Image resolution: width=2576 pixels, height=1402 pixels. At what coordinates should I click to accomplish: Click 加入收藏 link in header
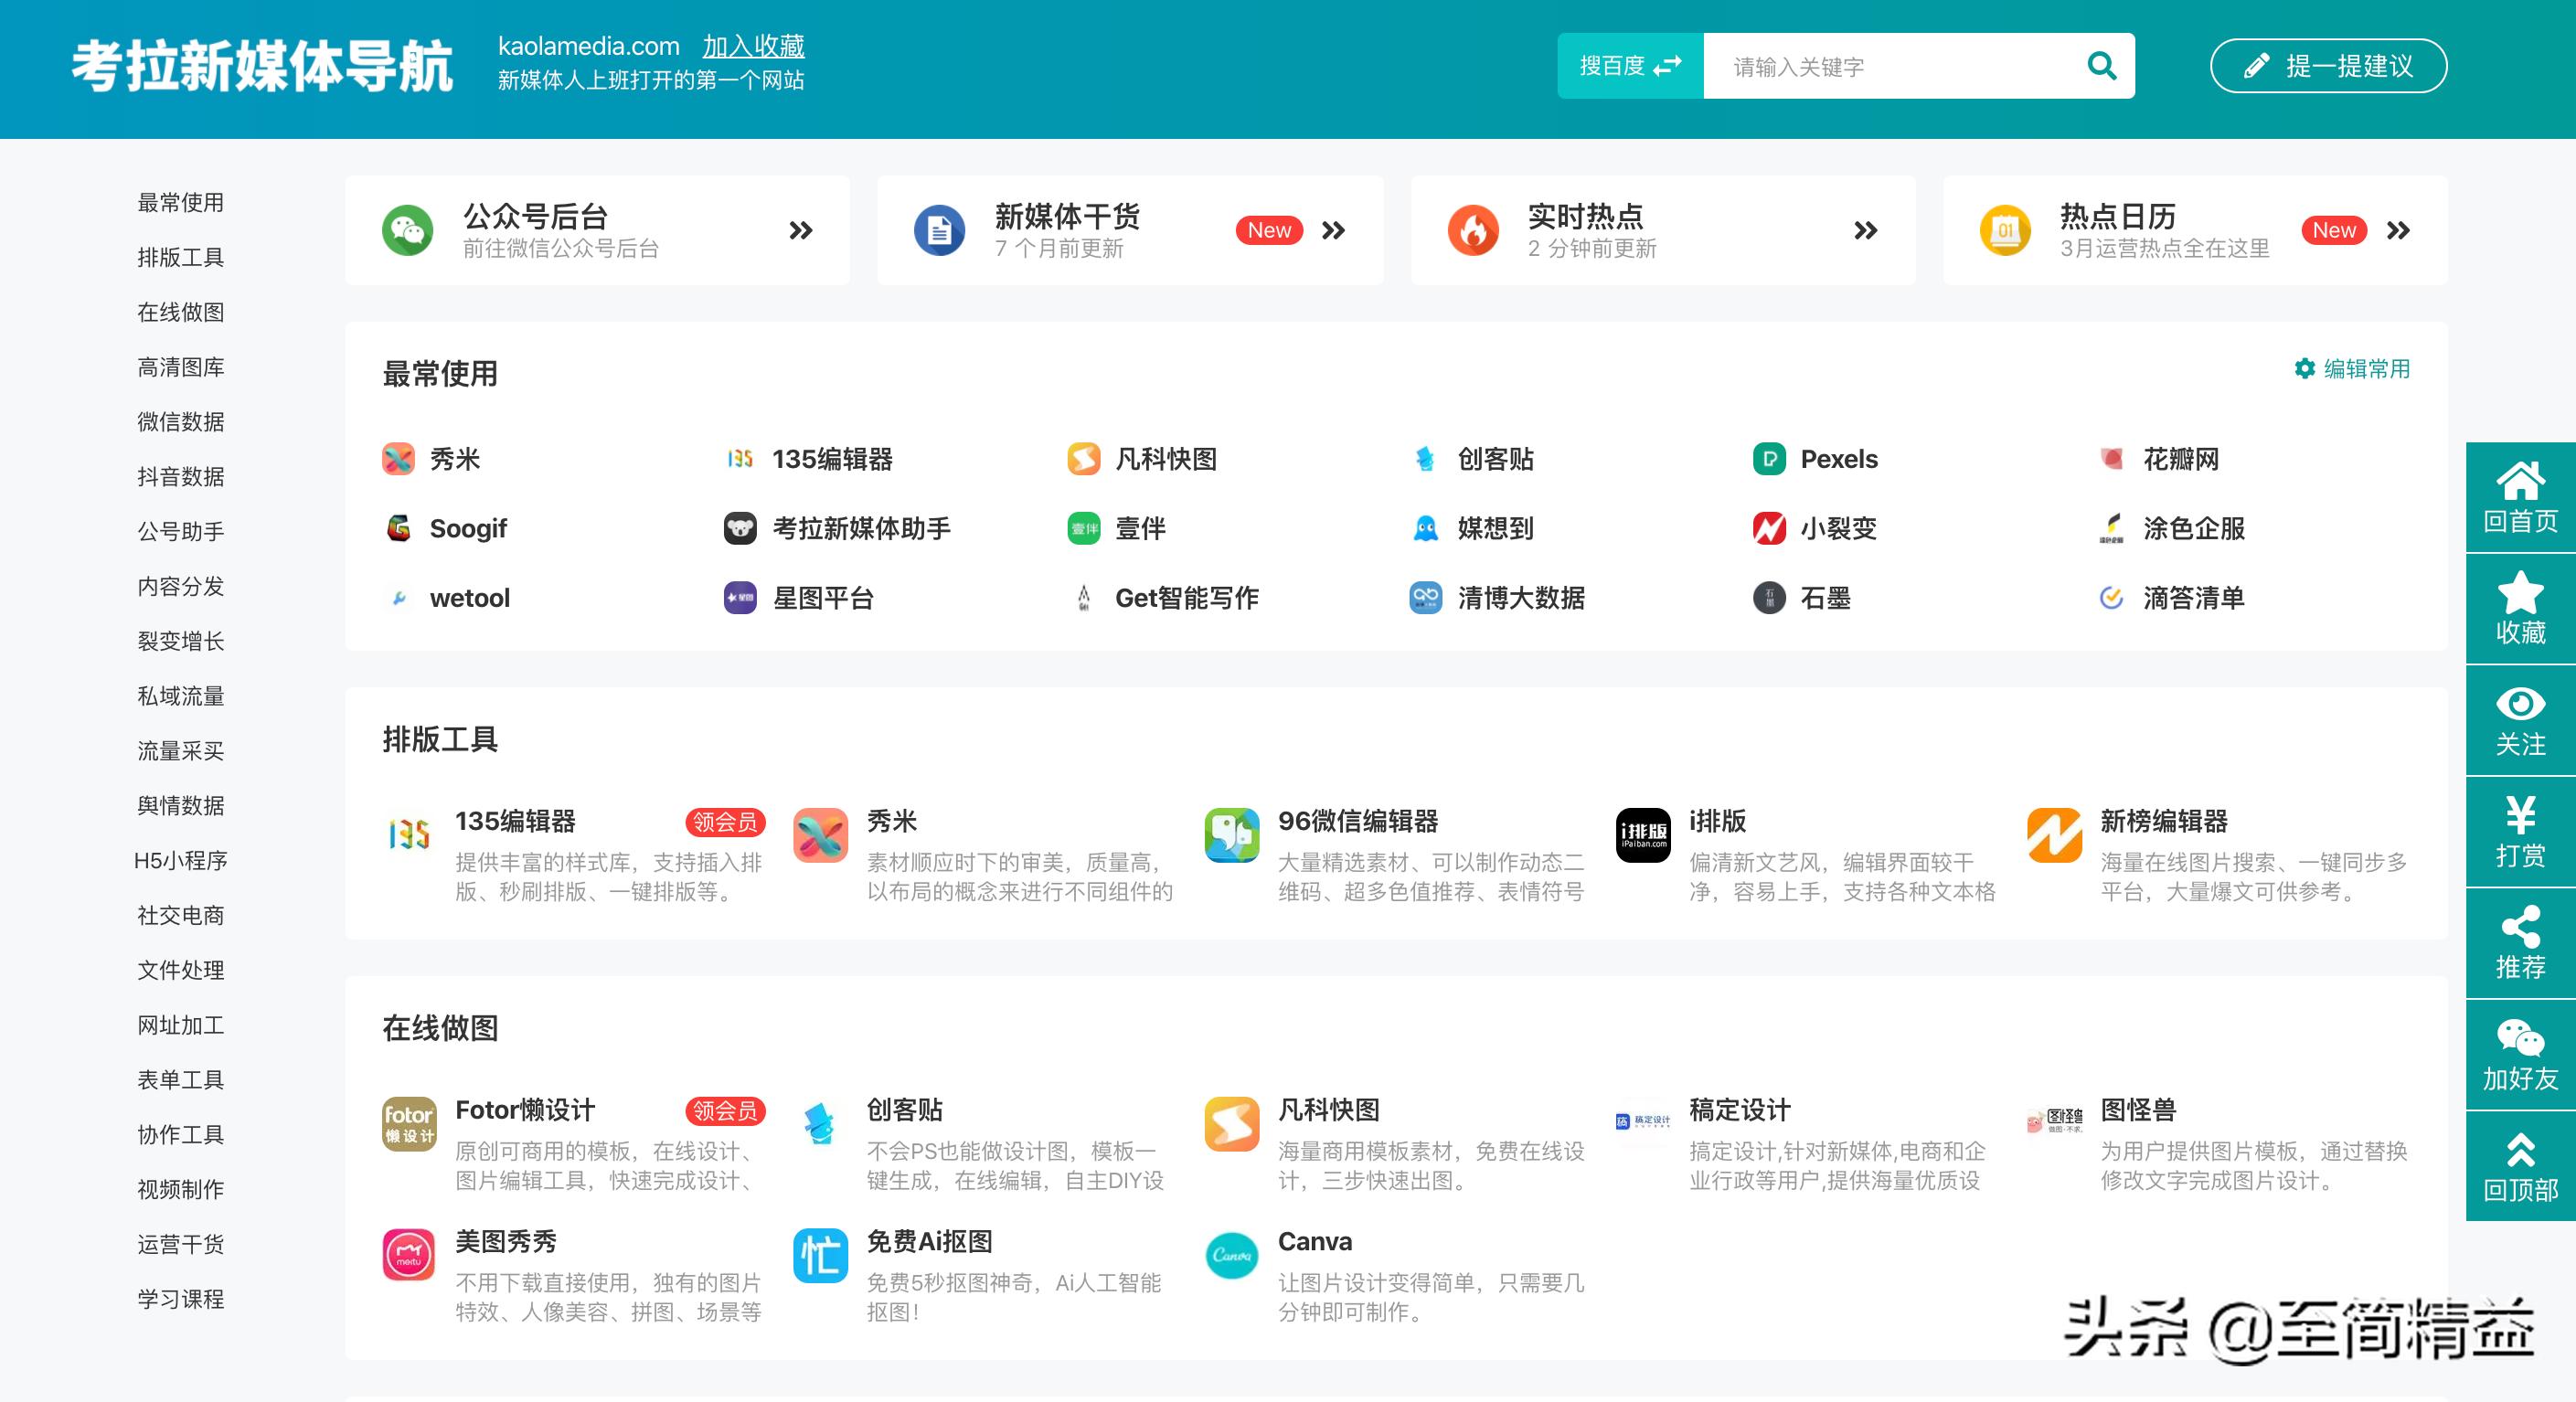(x=753, y=46)
